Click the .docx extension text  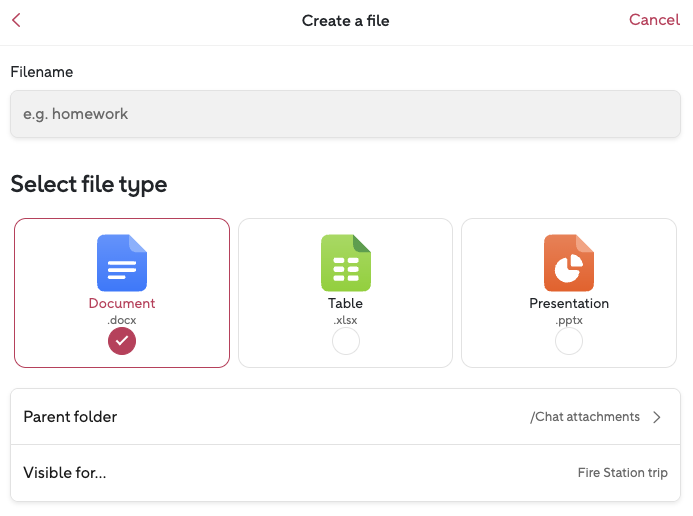[122, 319]
